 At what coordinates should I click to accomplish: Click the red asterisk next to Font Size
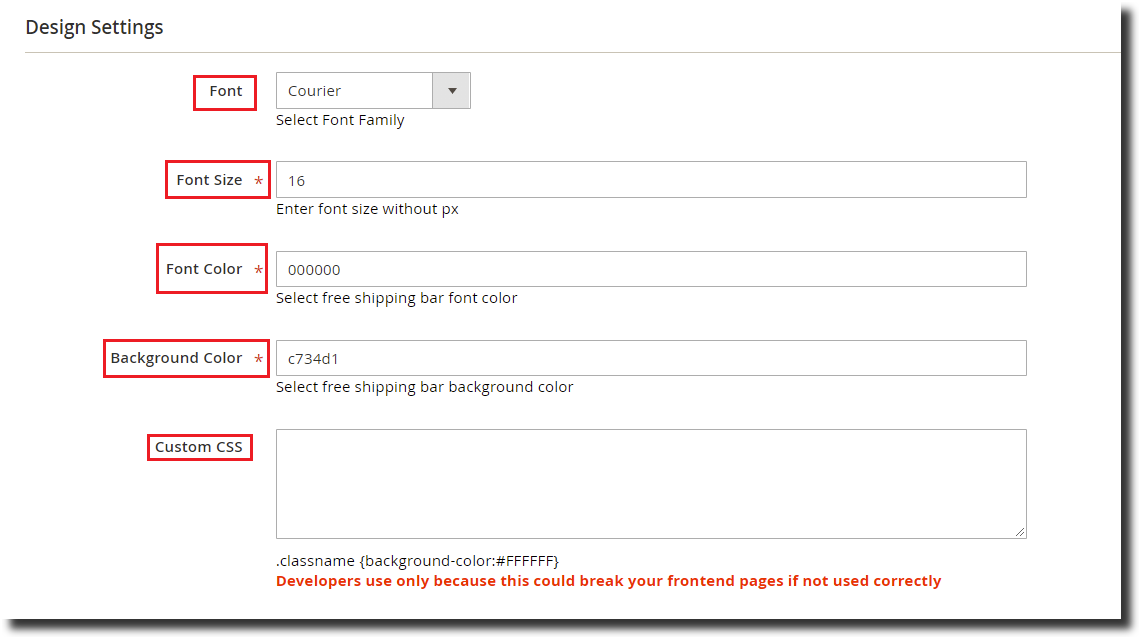[x=259, y=181]
